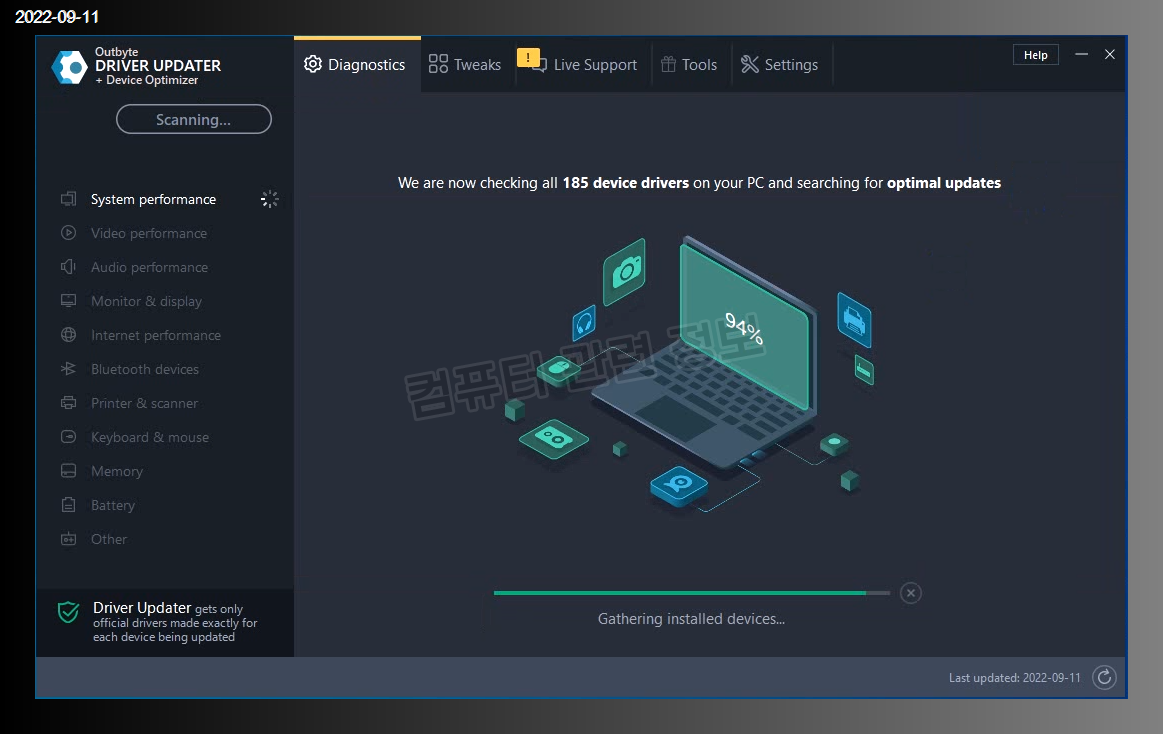Click the green shield checkmark icon

coord(68,612)
